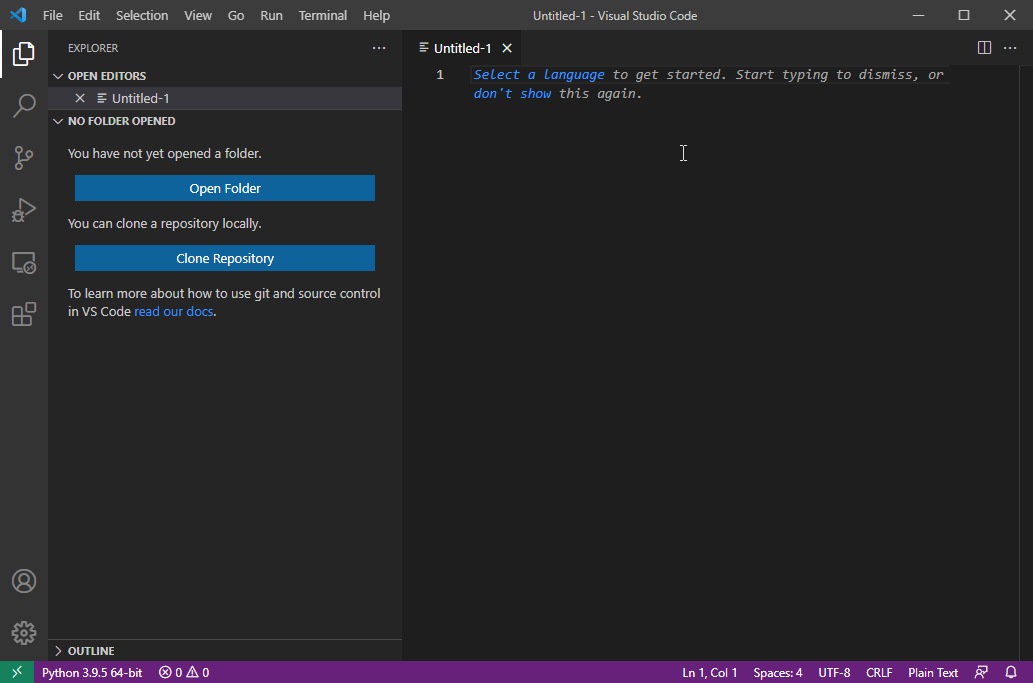Screen dimensions: 1033x683
Task: Click the Clone Repository button
Action: point(225,258)
